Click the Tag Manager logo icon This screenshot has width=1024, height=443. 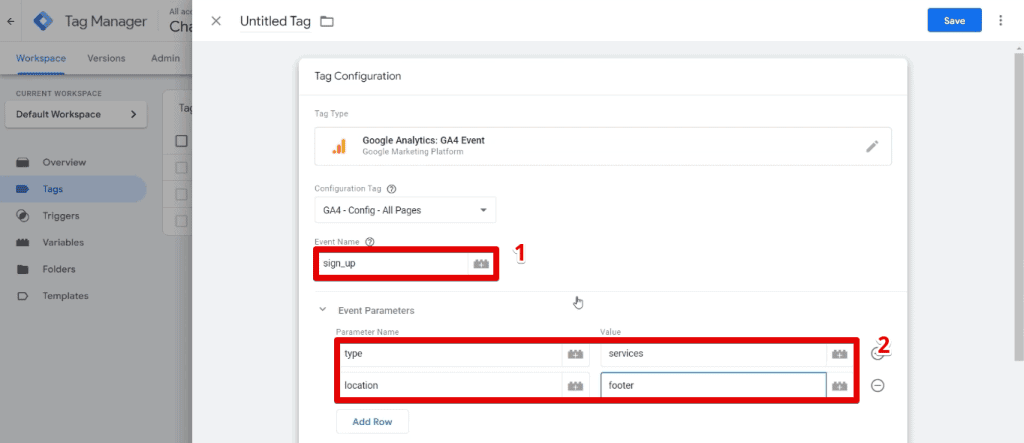44,21
